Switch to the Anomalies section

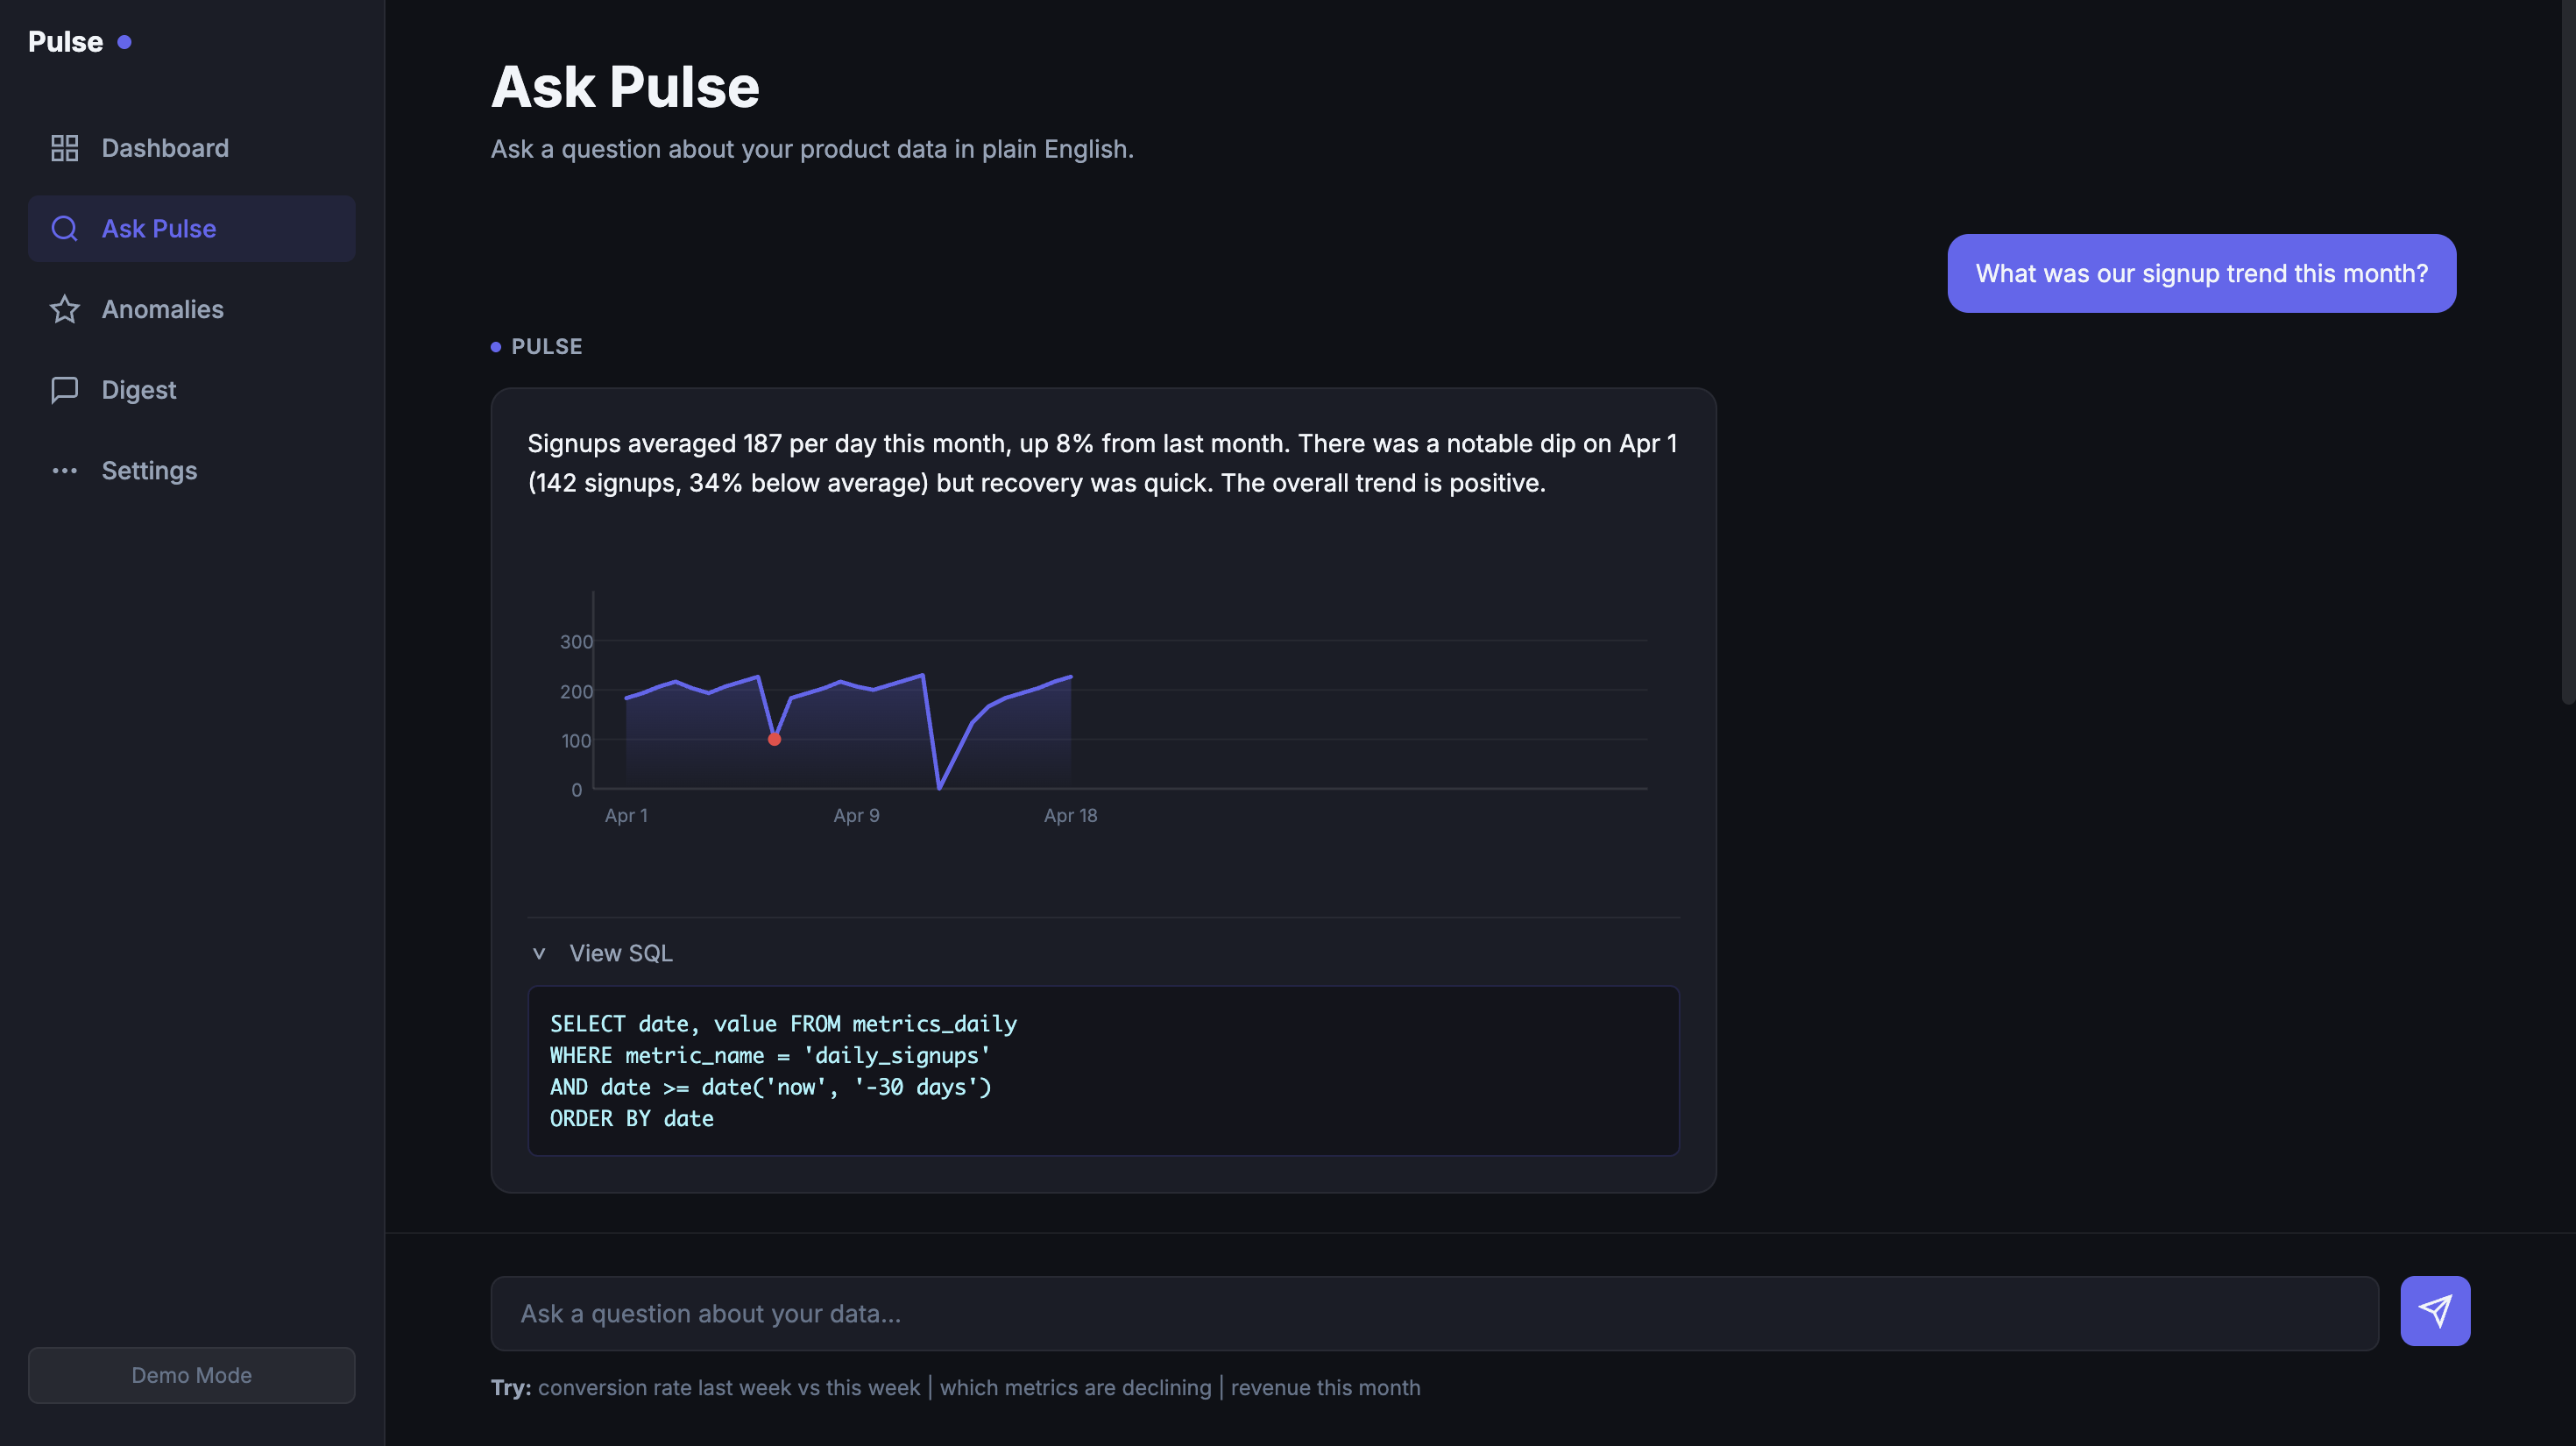[x=162, y=309]
